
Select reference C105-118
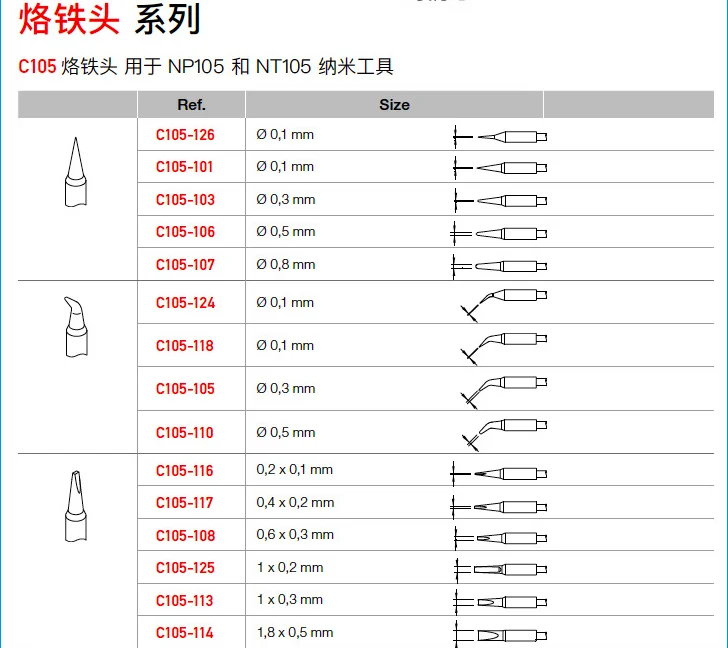pos(184,346)
